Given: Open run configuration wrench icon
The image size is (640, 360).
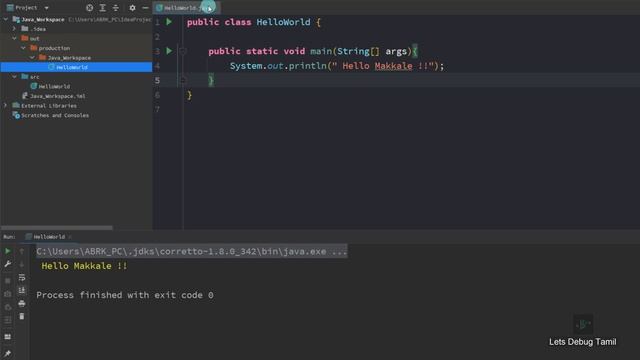Looking at the screenshot, I should [7, 264].
